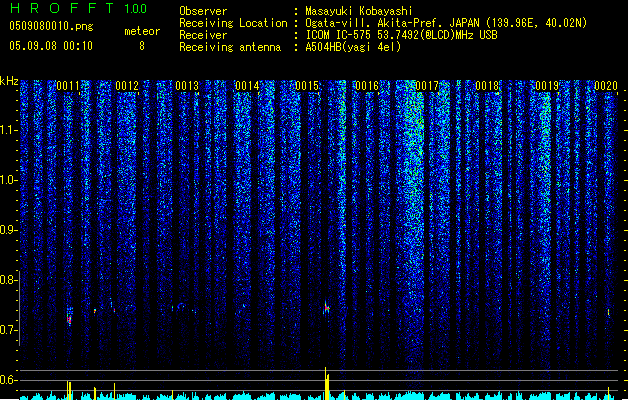Click the 0.7 kHz axis label
This screenshot has height=400, width=629.
8,330
